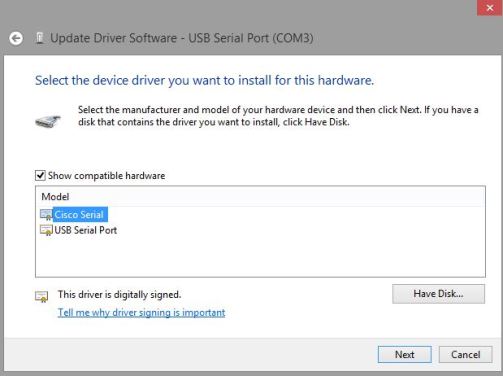Screen dimensions: 503x376
Task: Close the Update Driver Software window
Action: pos(490,8)
